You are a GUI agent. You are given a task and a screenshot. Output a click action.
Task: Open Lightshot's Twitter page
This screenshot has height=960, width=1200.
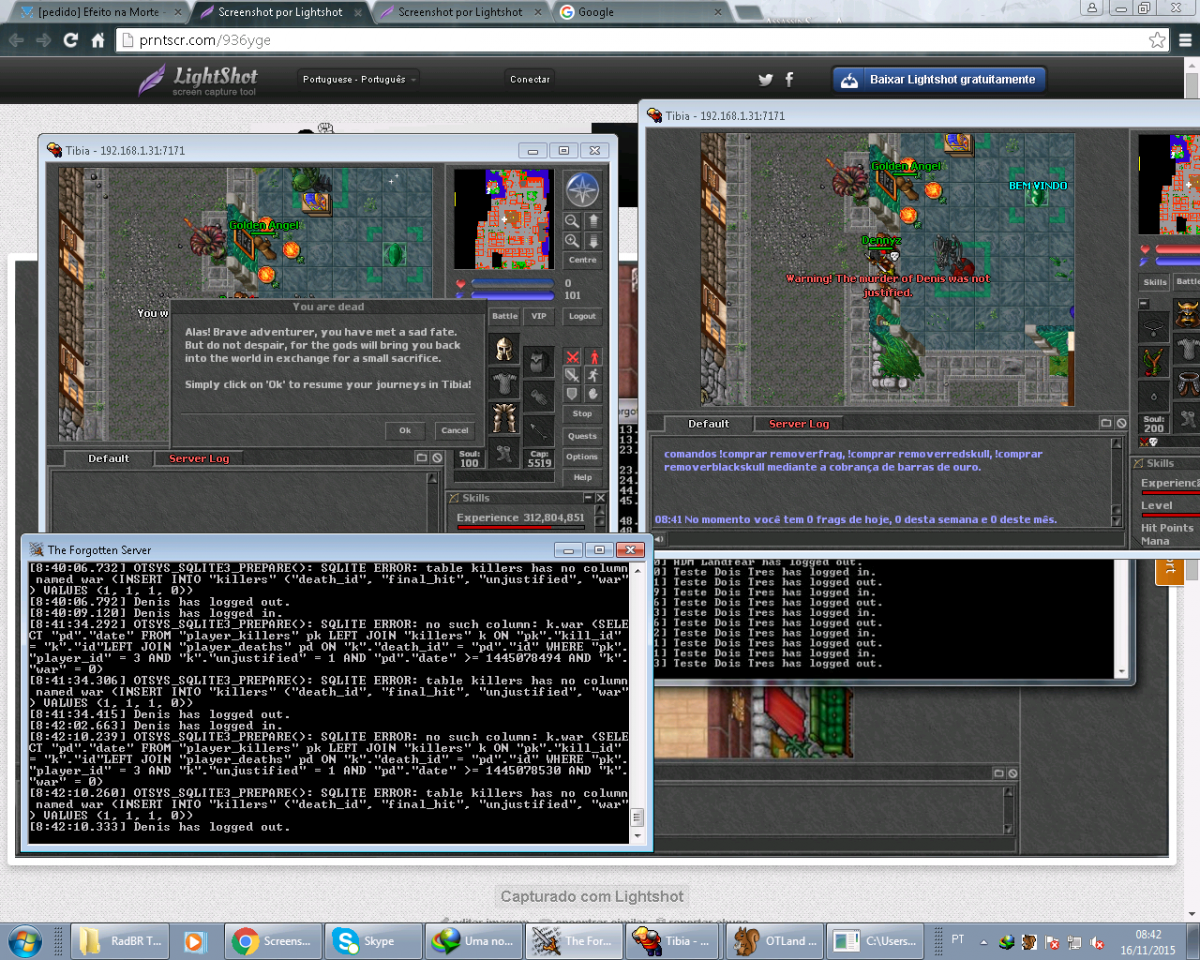766,80
